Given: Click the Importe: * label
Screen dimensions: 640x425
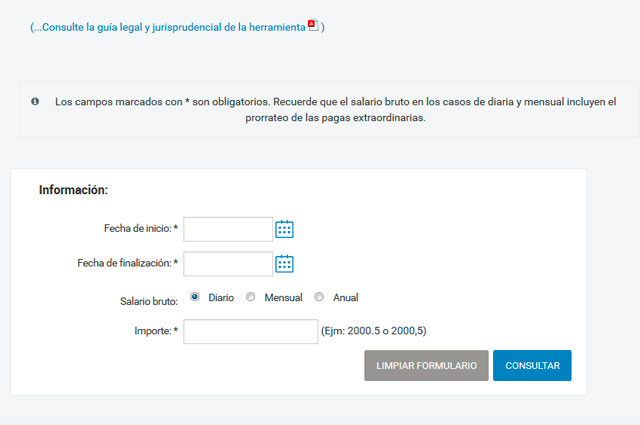Looking at the screenshot, I should tap(156, 331).
